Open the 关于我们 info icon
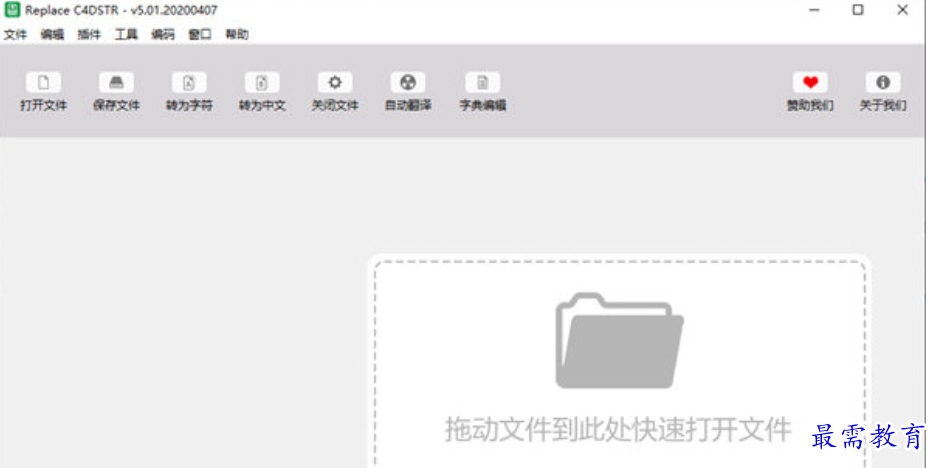 [883, 83]
